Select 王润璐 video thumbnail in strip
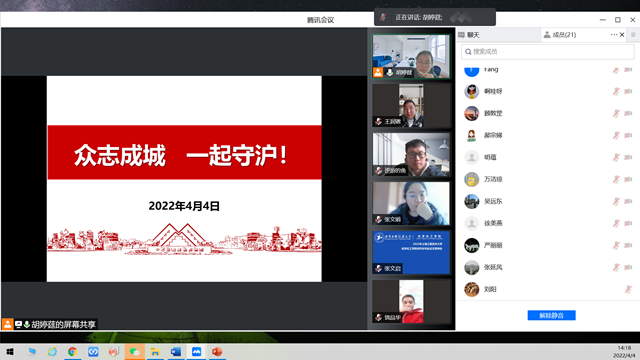This screenshot has width=640, height=360. click(x=411, y=105)
